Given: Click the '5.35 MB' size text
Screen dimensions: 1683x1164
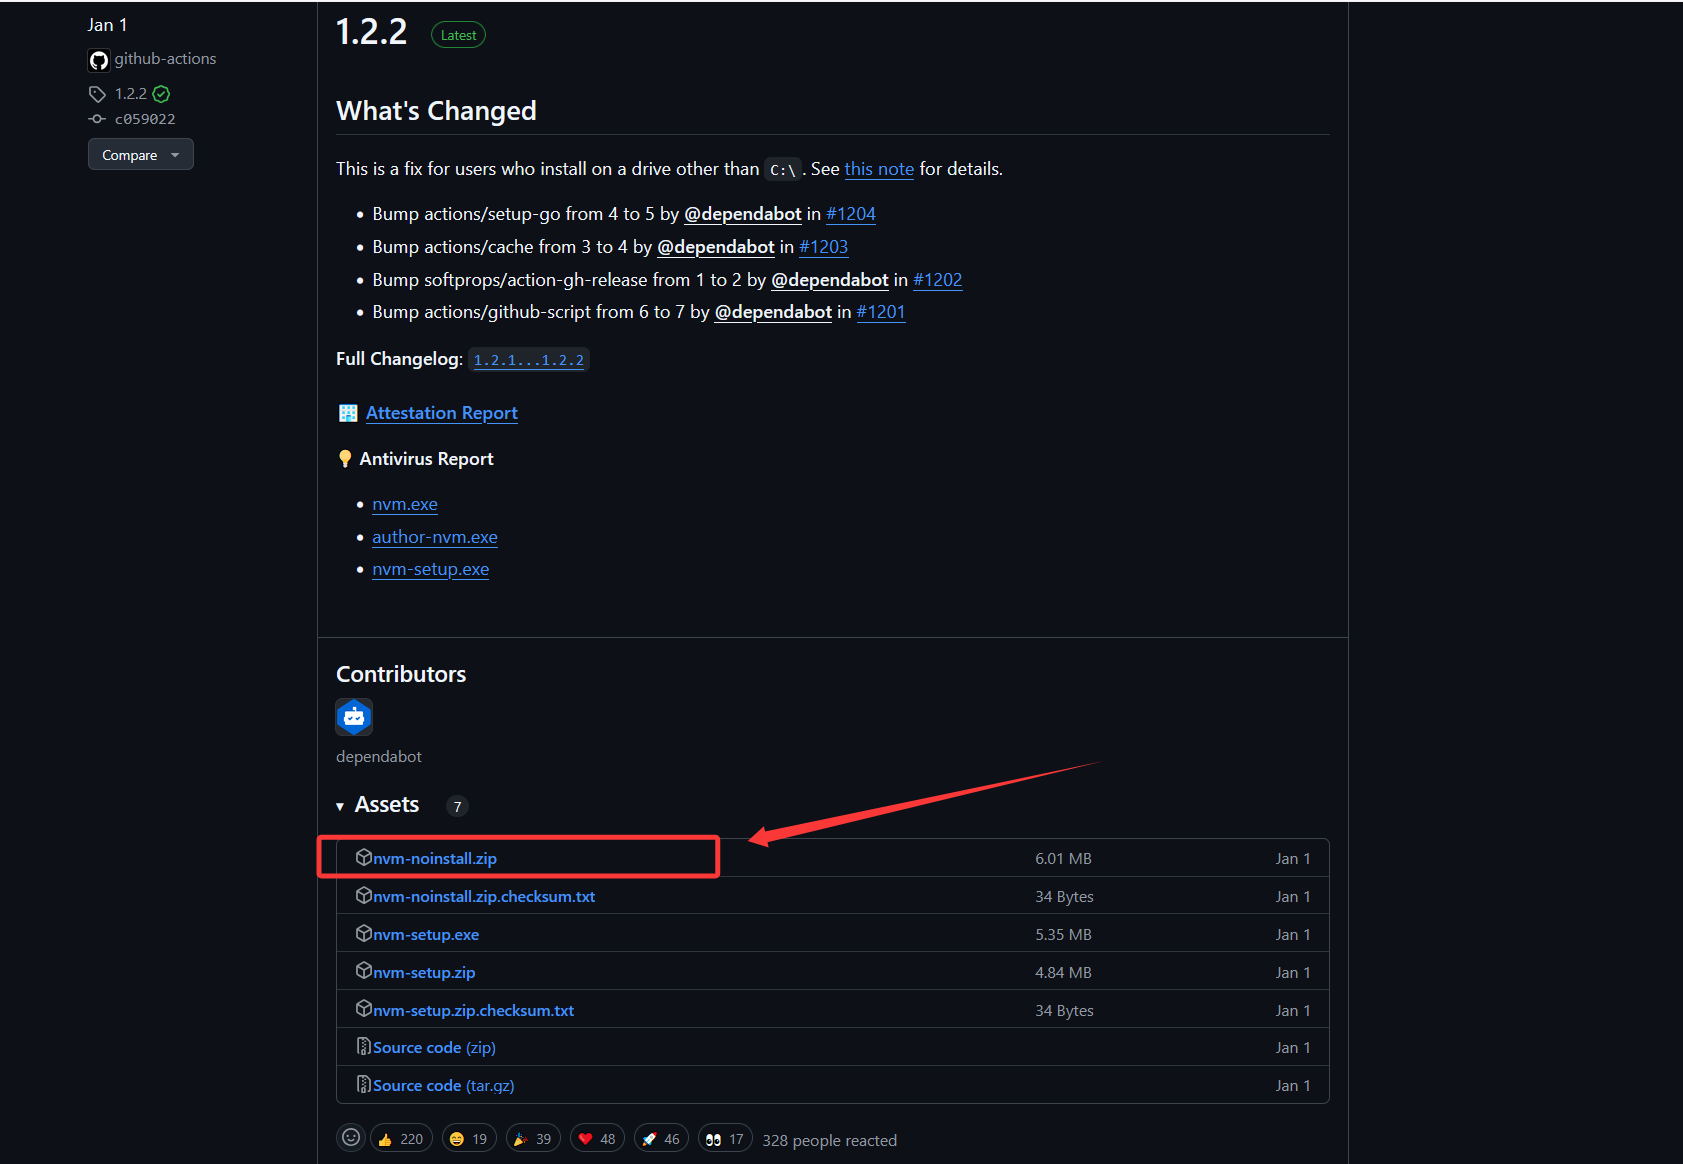Looking at the screenshot, I should click(1063, 934).
